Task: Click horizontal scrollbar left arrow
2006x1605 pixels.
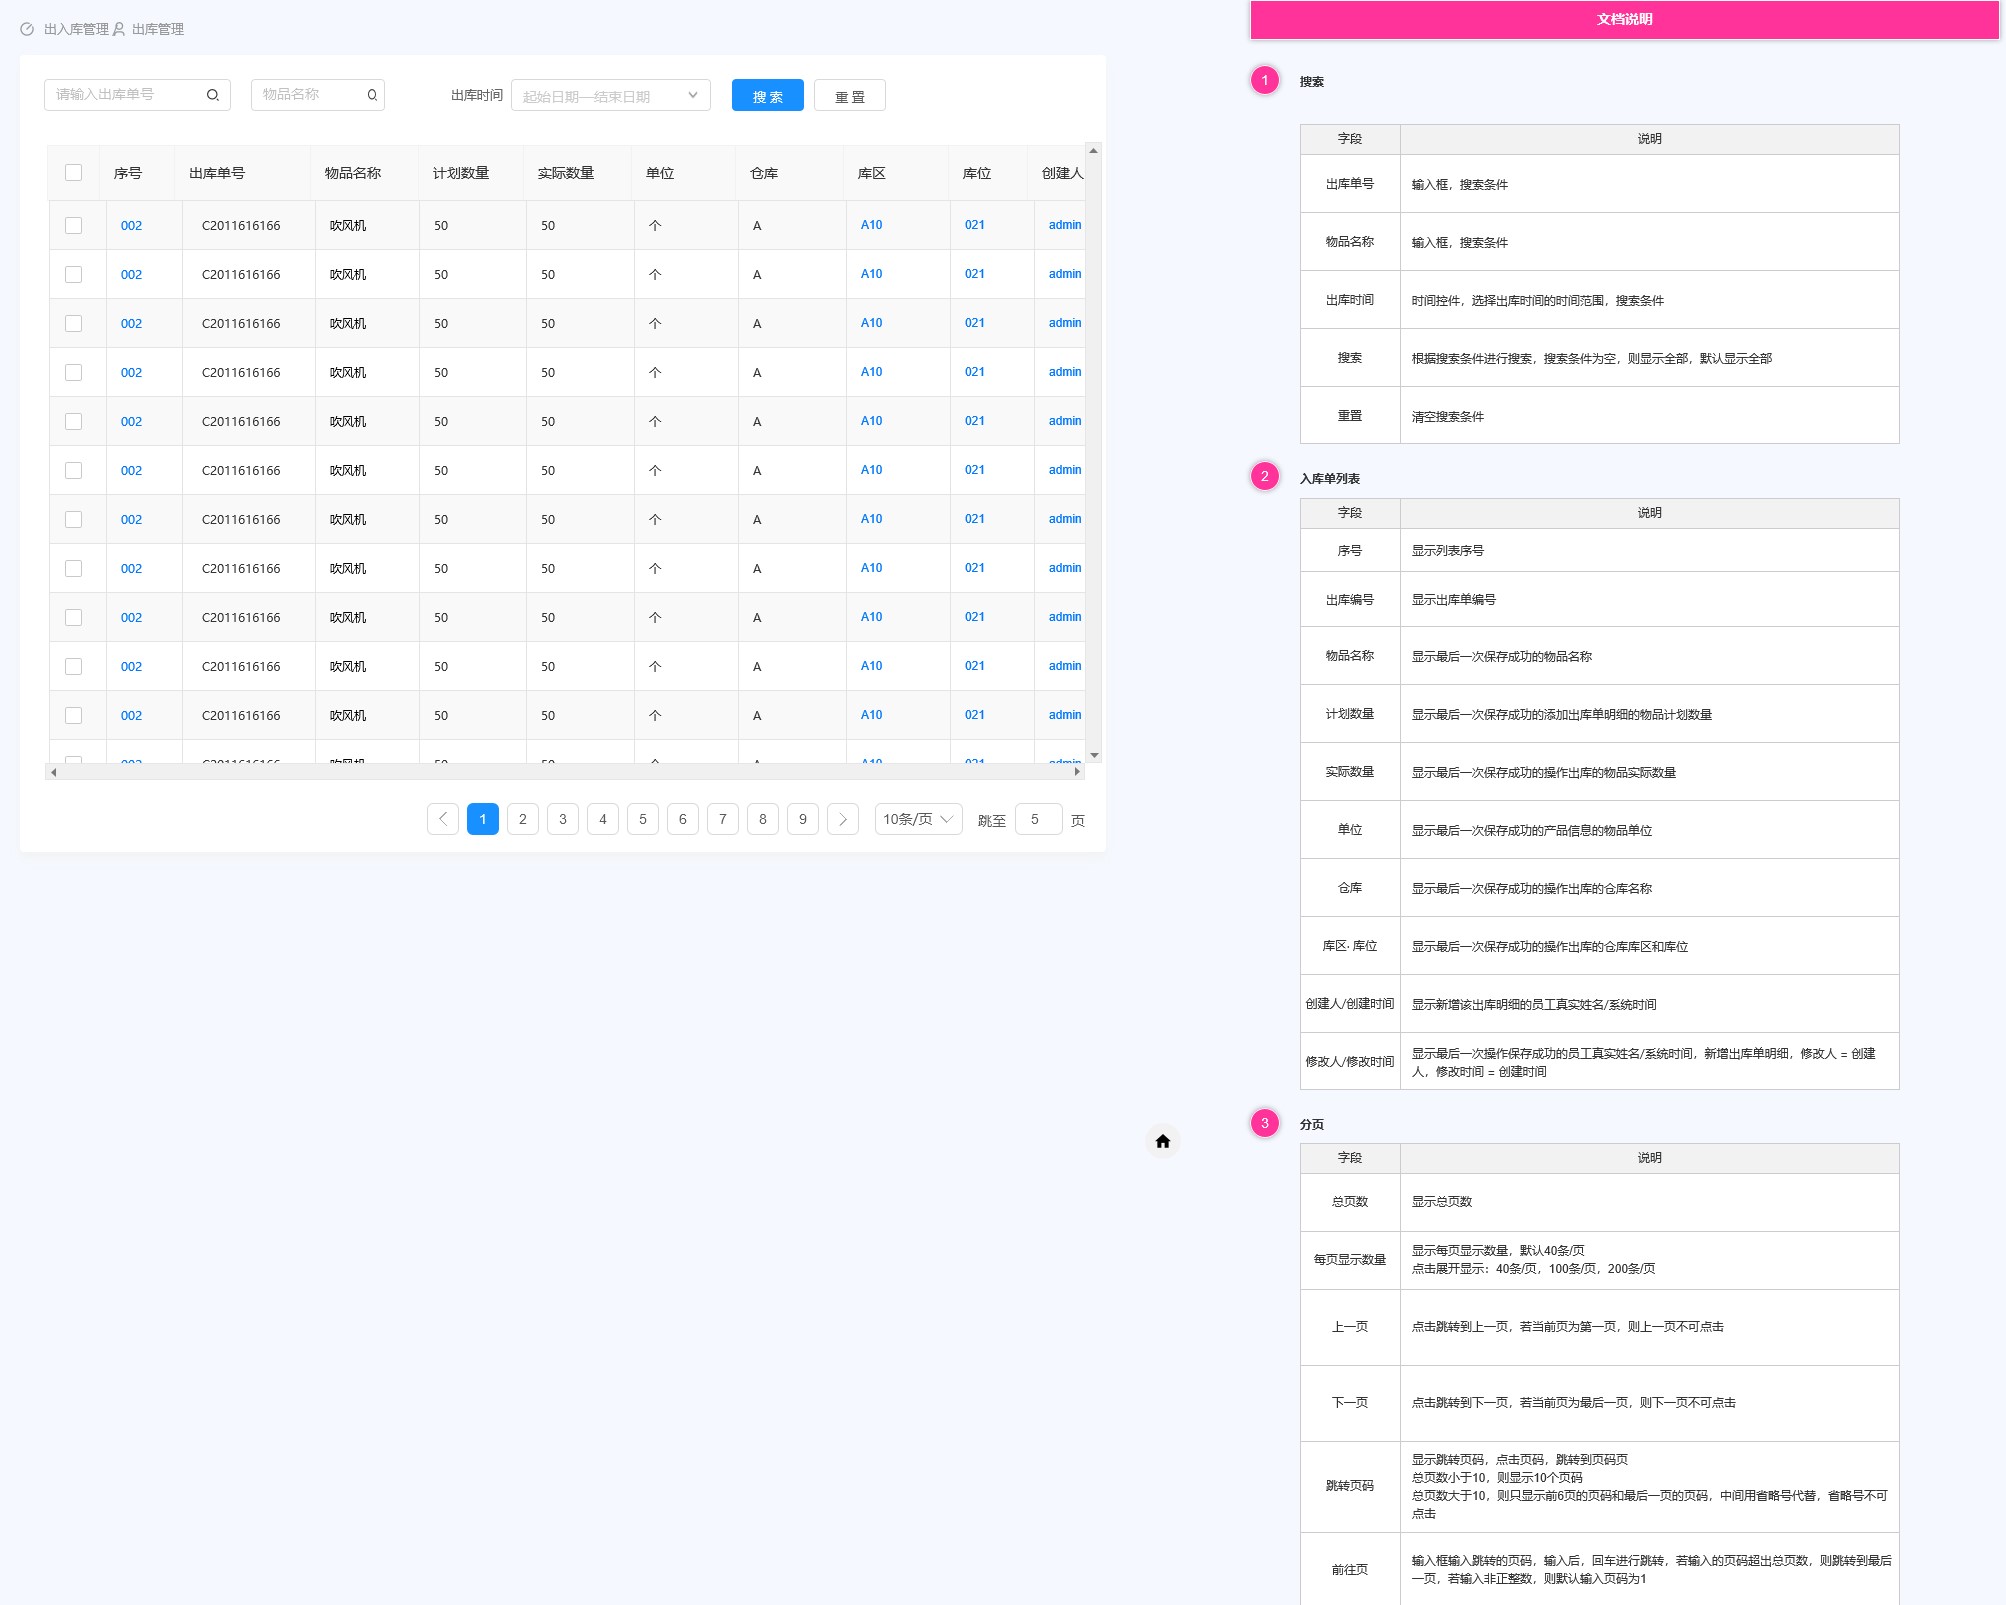Action: (x=54, y=772)
